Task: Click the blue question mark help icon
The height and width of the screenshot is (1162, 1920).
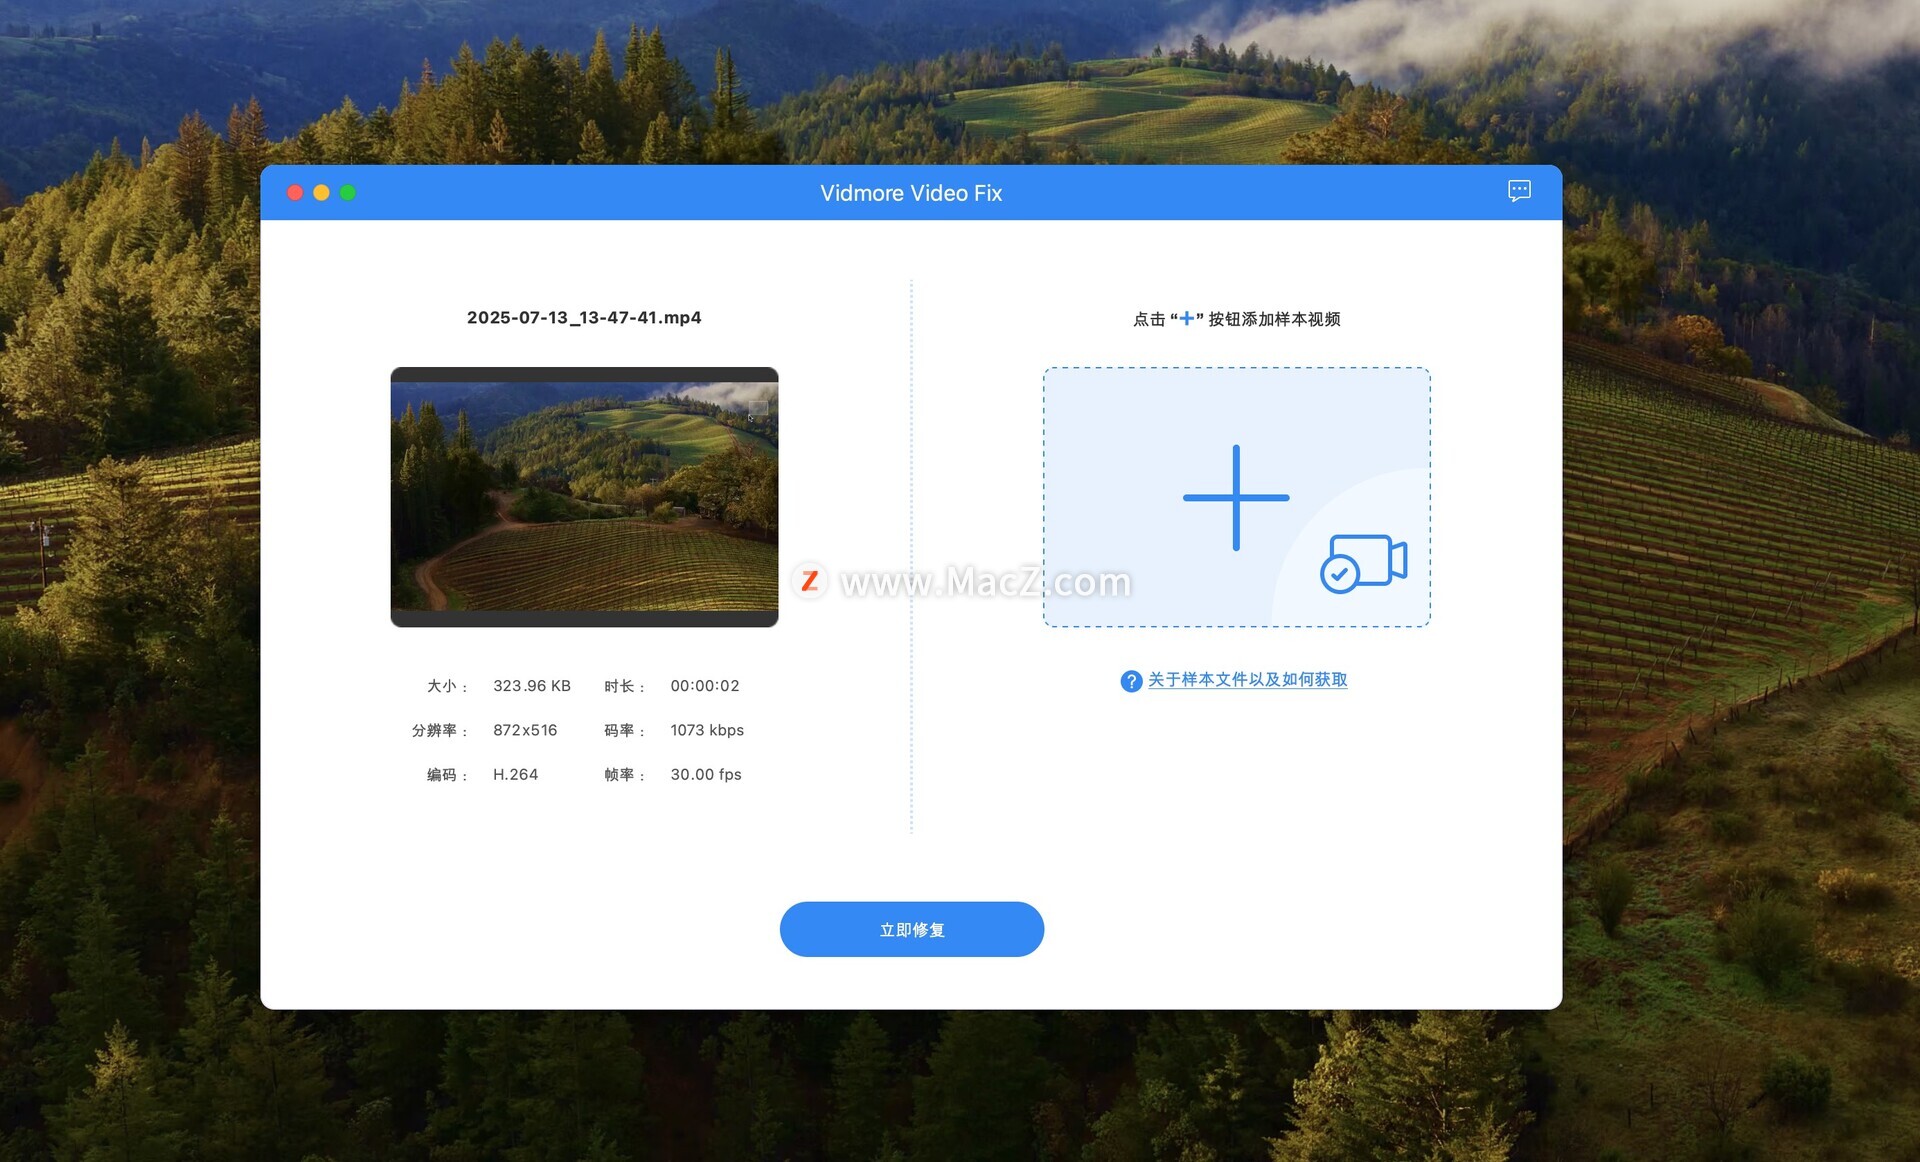Action: point(1131,681)
